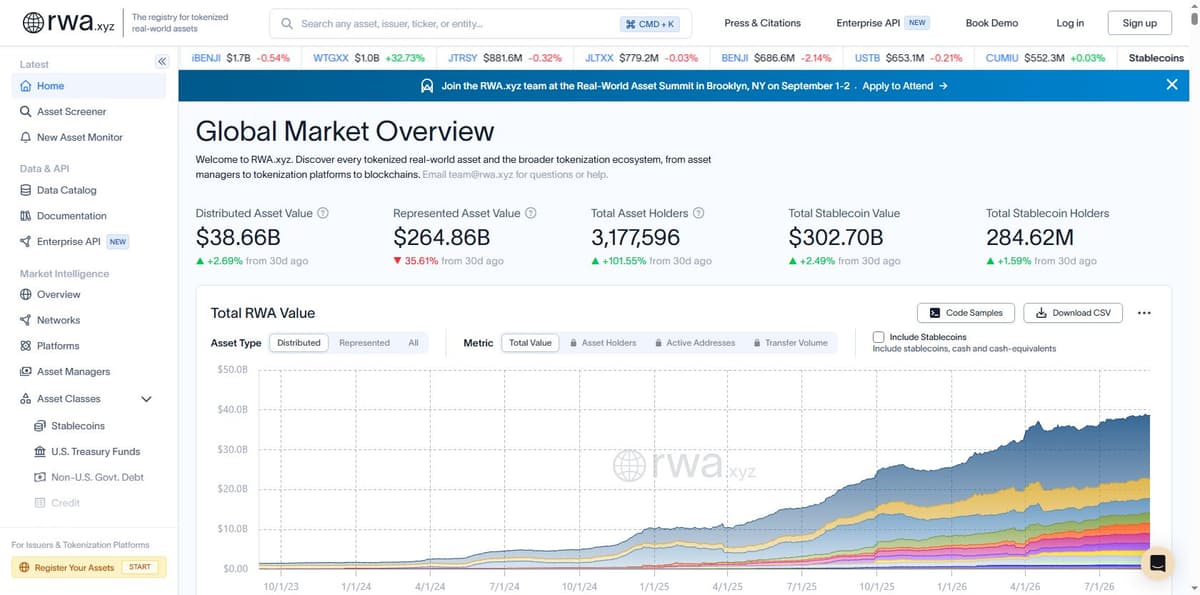Open Data Catalog in the sidebar
1200x595 pixels.
click(x=89, y=190)
